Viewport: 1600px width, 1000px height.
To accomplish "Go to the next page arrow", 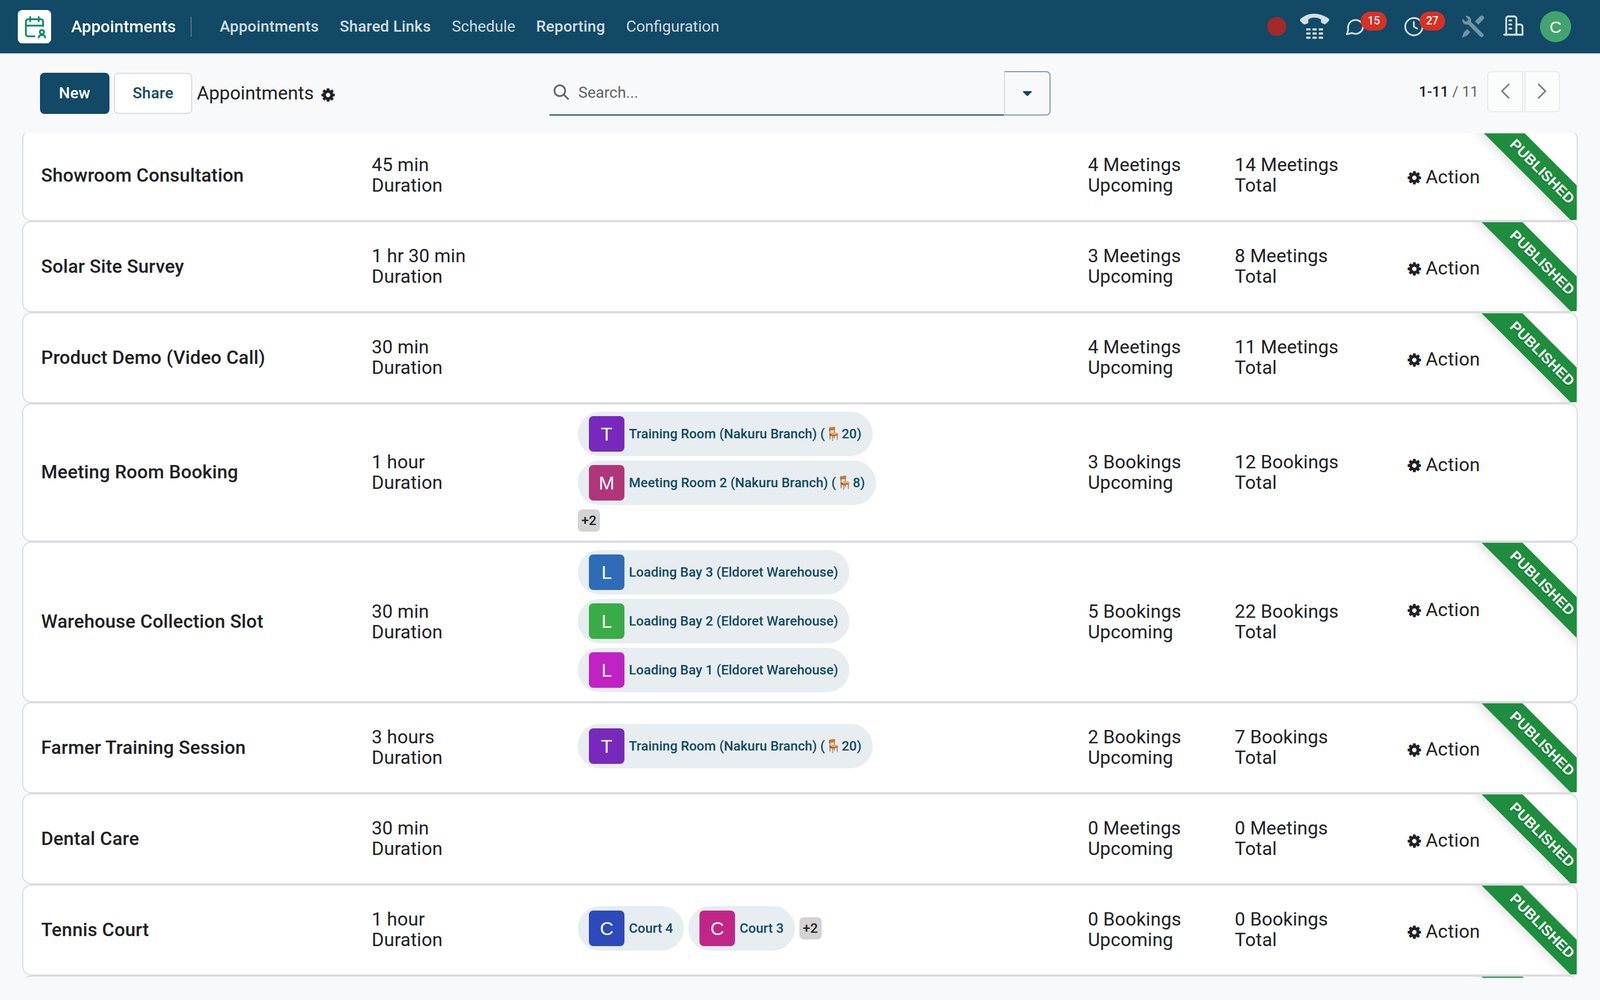I will [1542, 92].
